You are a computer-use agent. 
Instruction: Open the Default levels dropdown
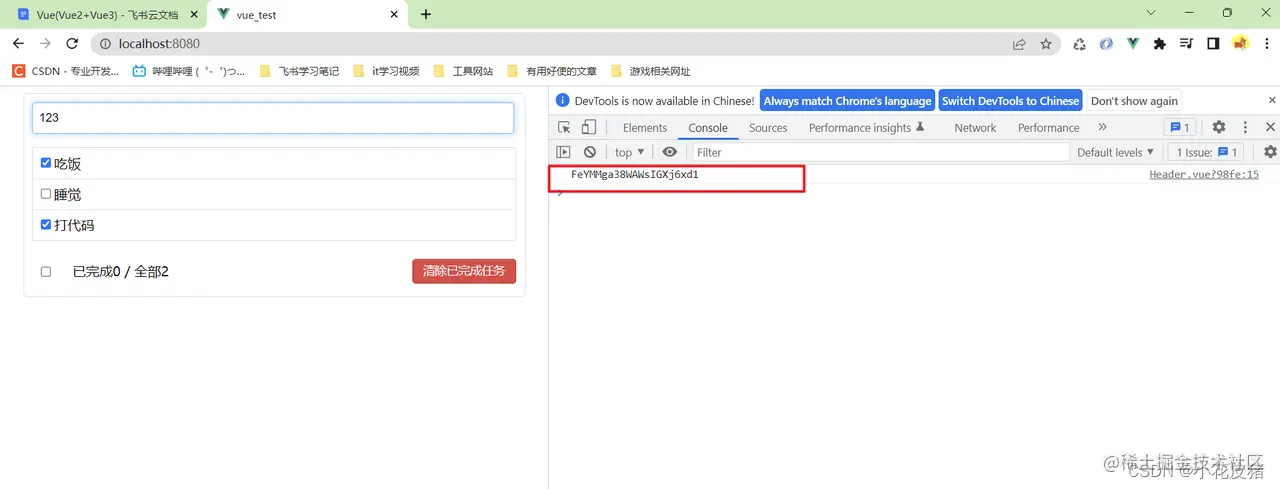[x=1115, y=152]
